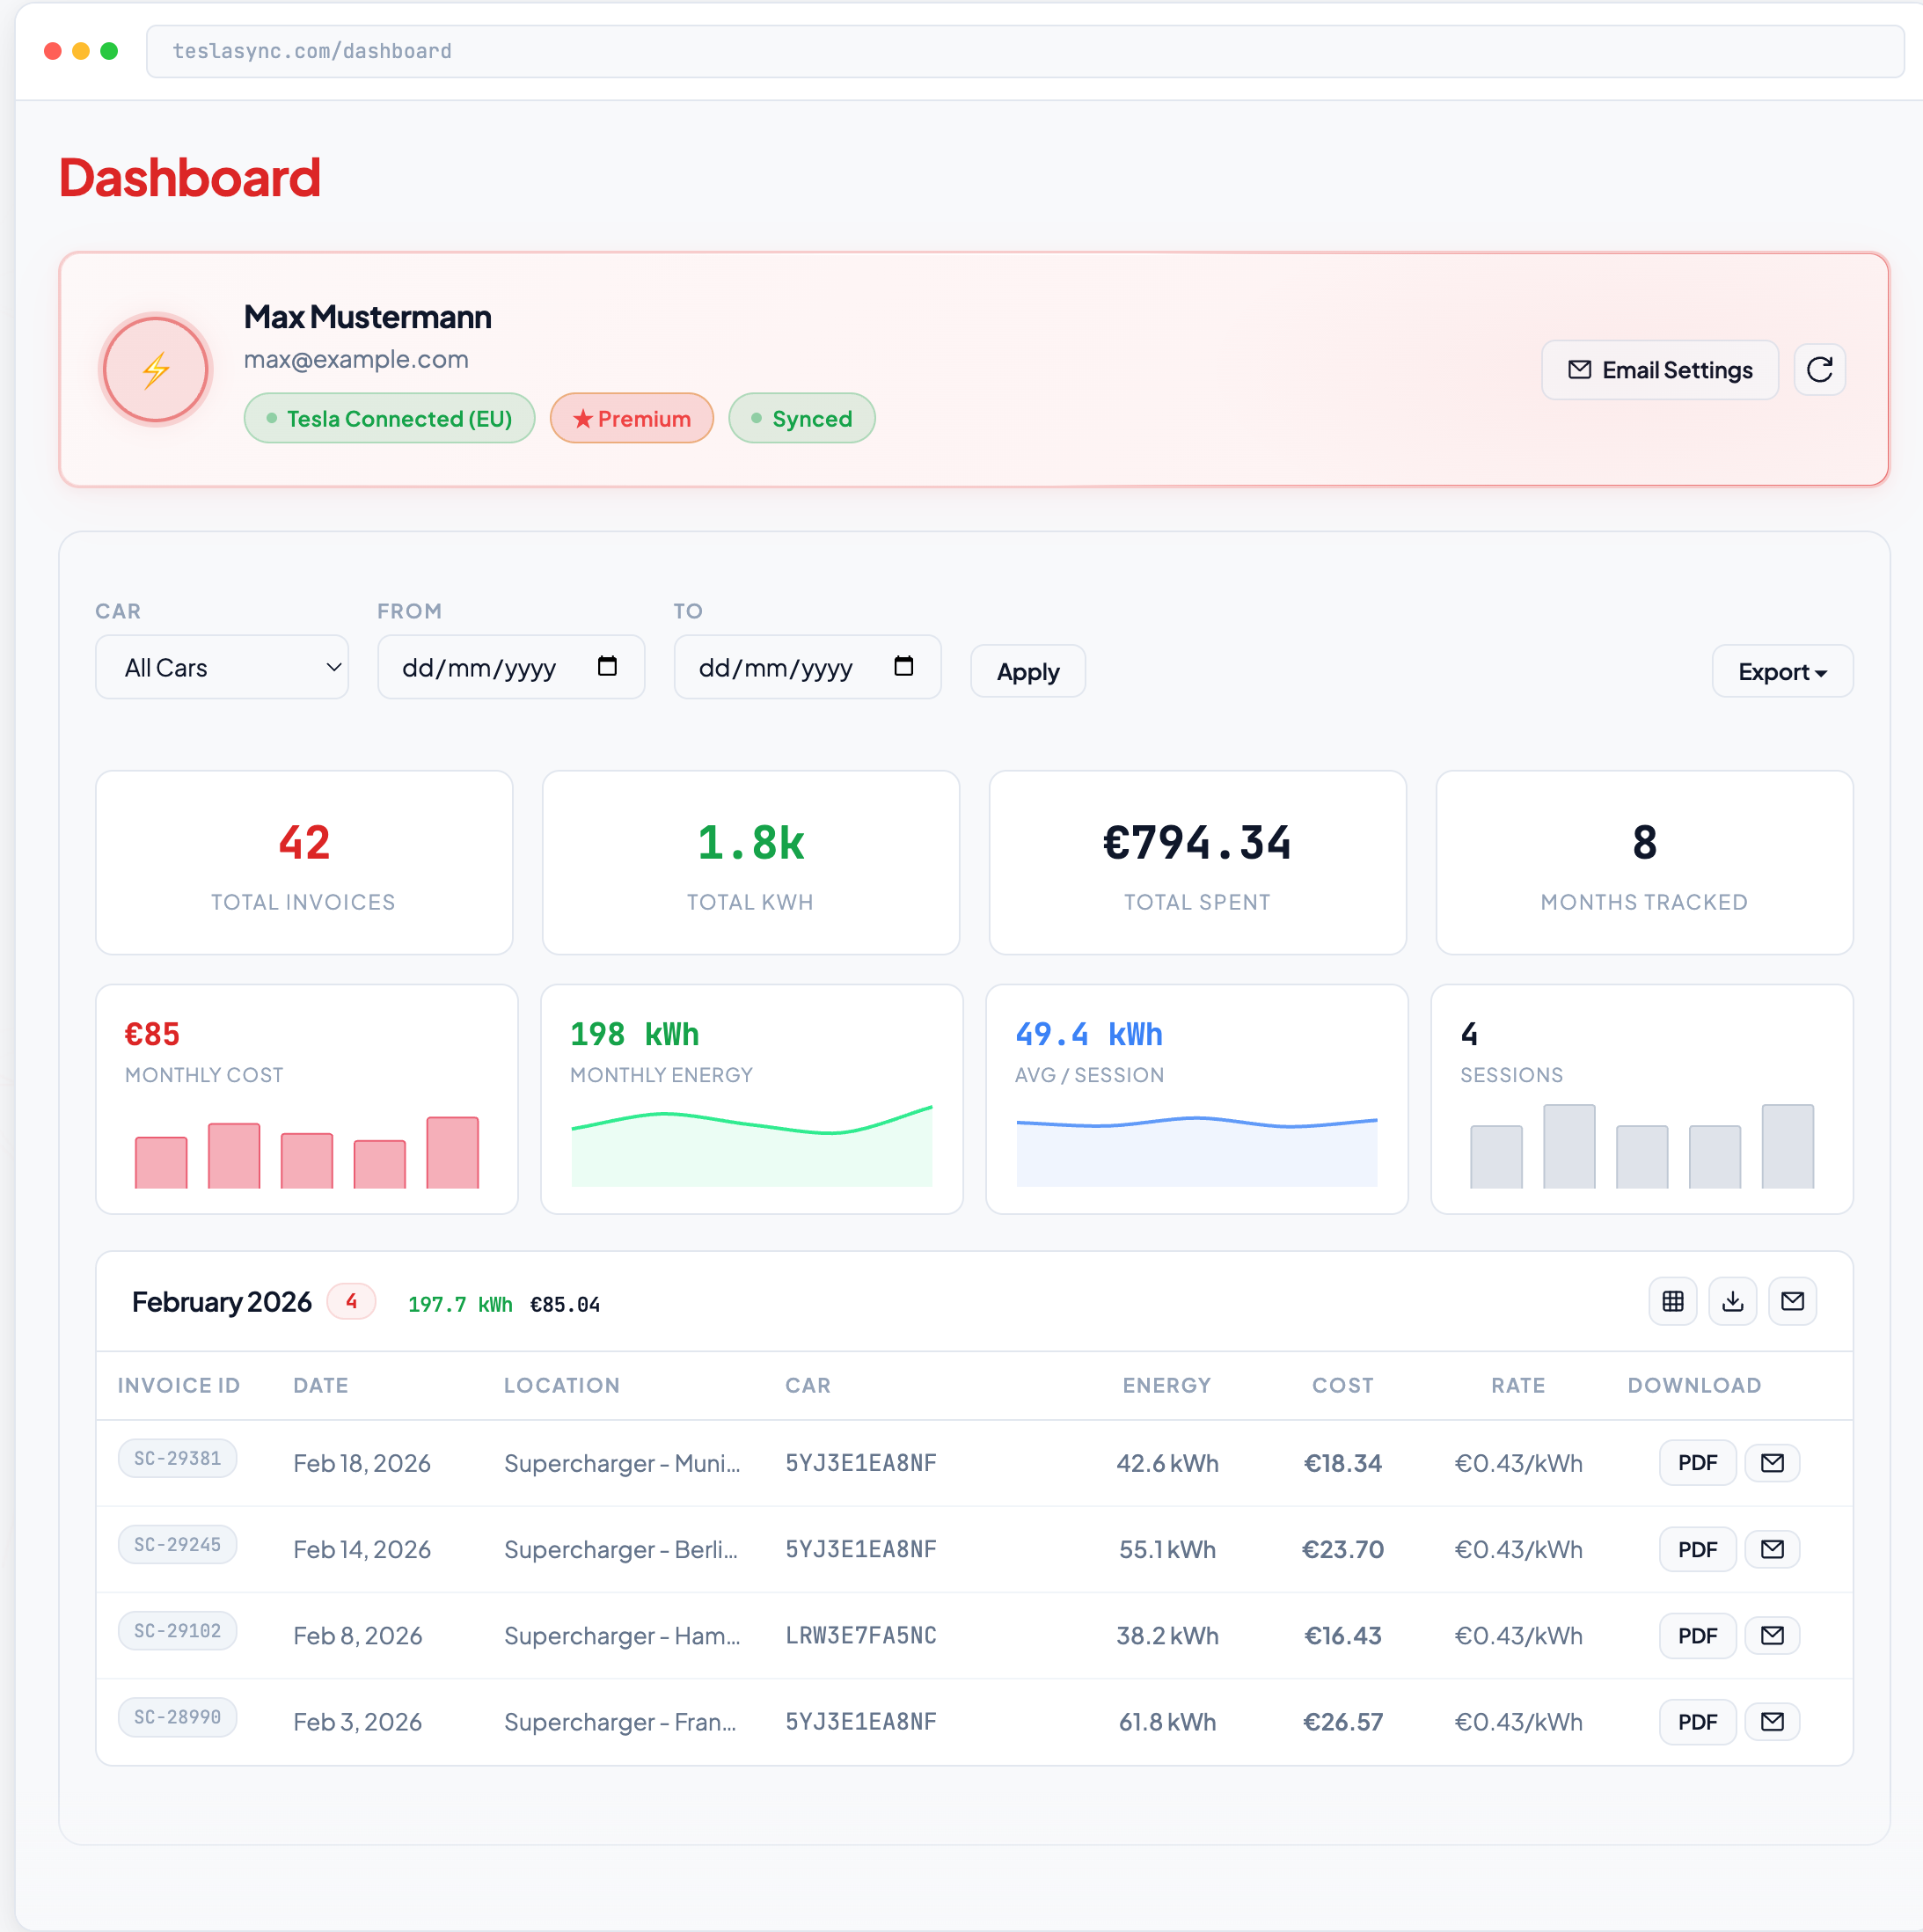Open Email Settings

point(1659,369)
